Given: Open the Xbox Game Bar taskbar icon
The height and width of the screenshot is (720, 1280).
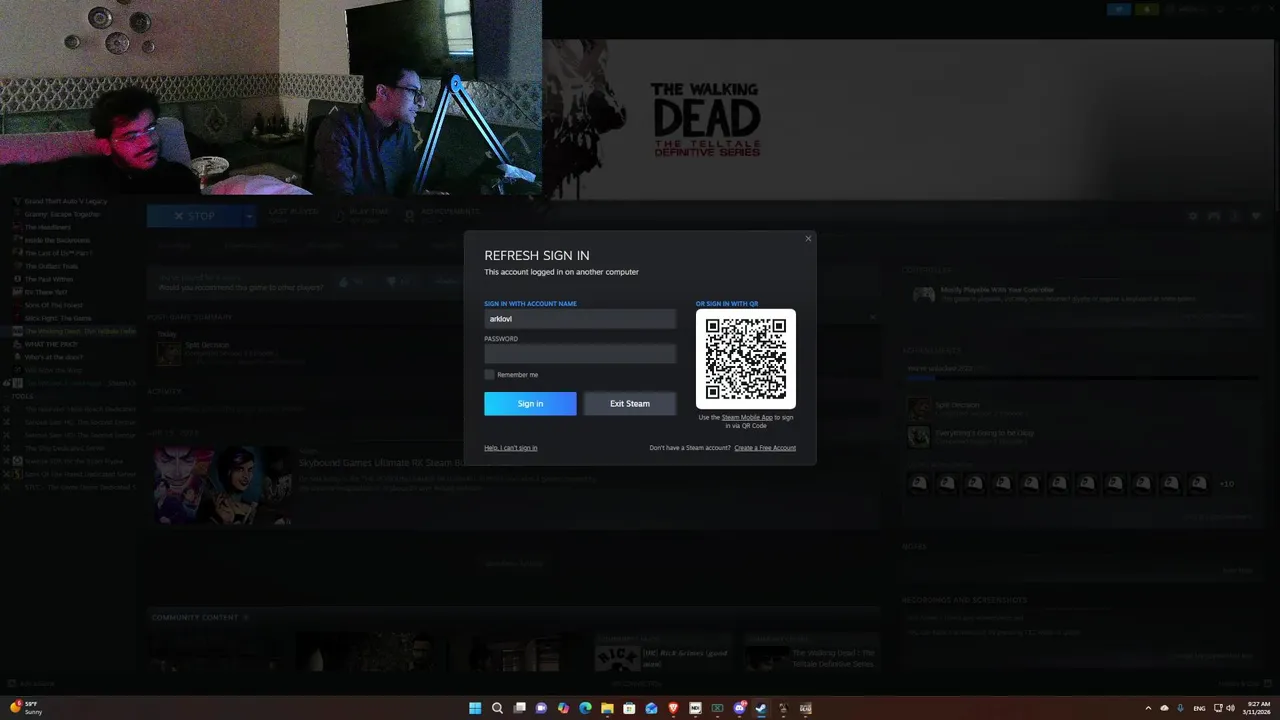Looking at the screenshot, I should pos(717,708).
